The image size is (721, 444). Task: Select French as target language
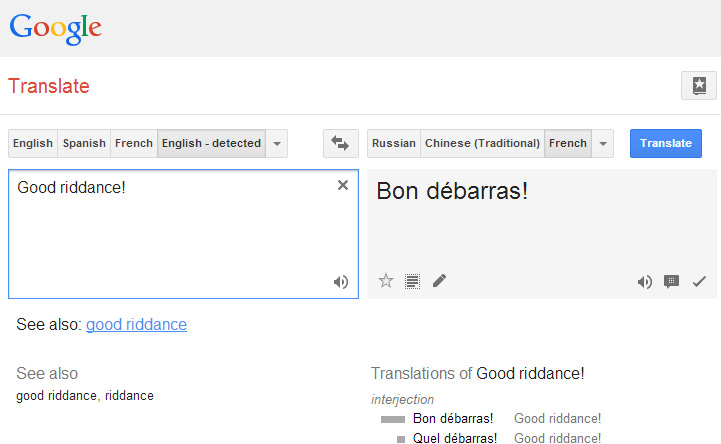tap(568, 143)
